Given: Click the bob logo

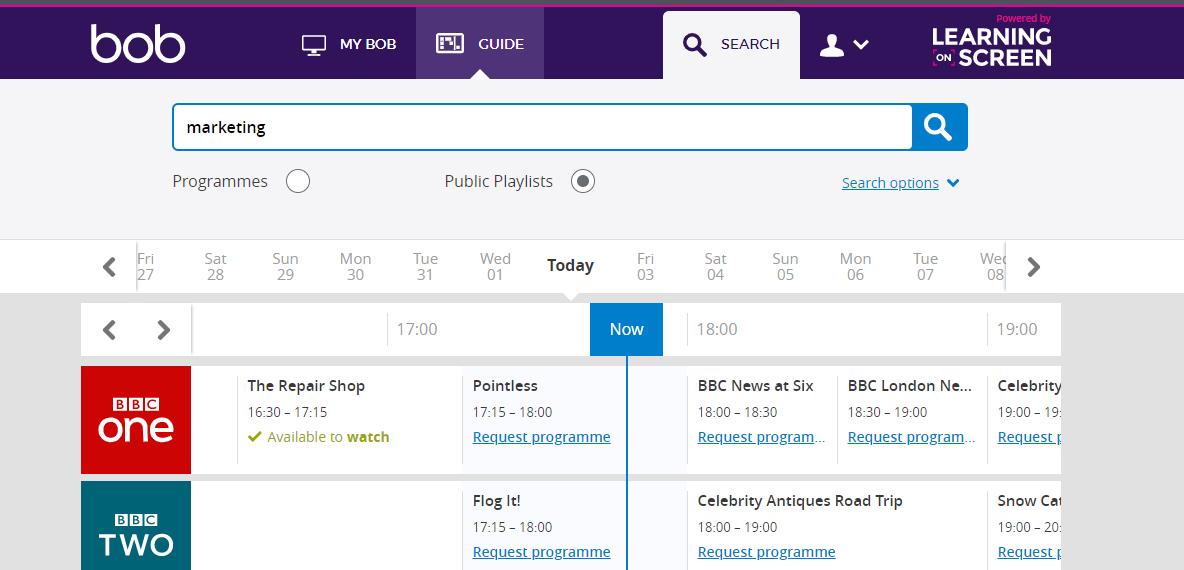Looking at the screenshot, I should coord(137,43).
